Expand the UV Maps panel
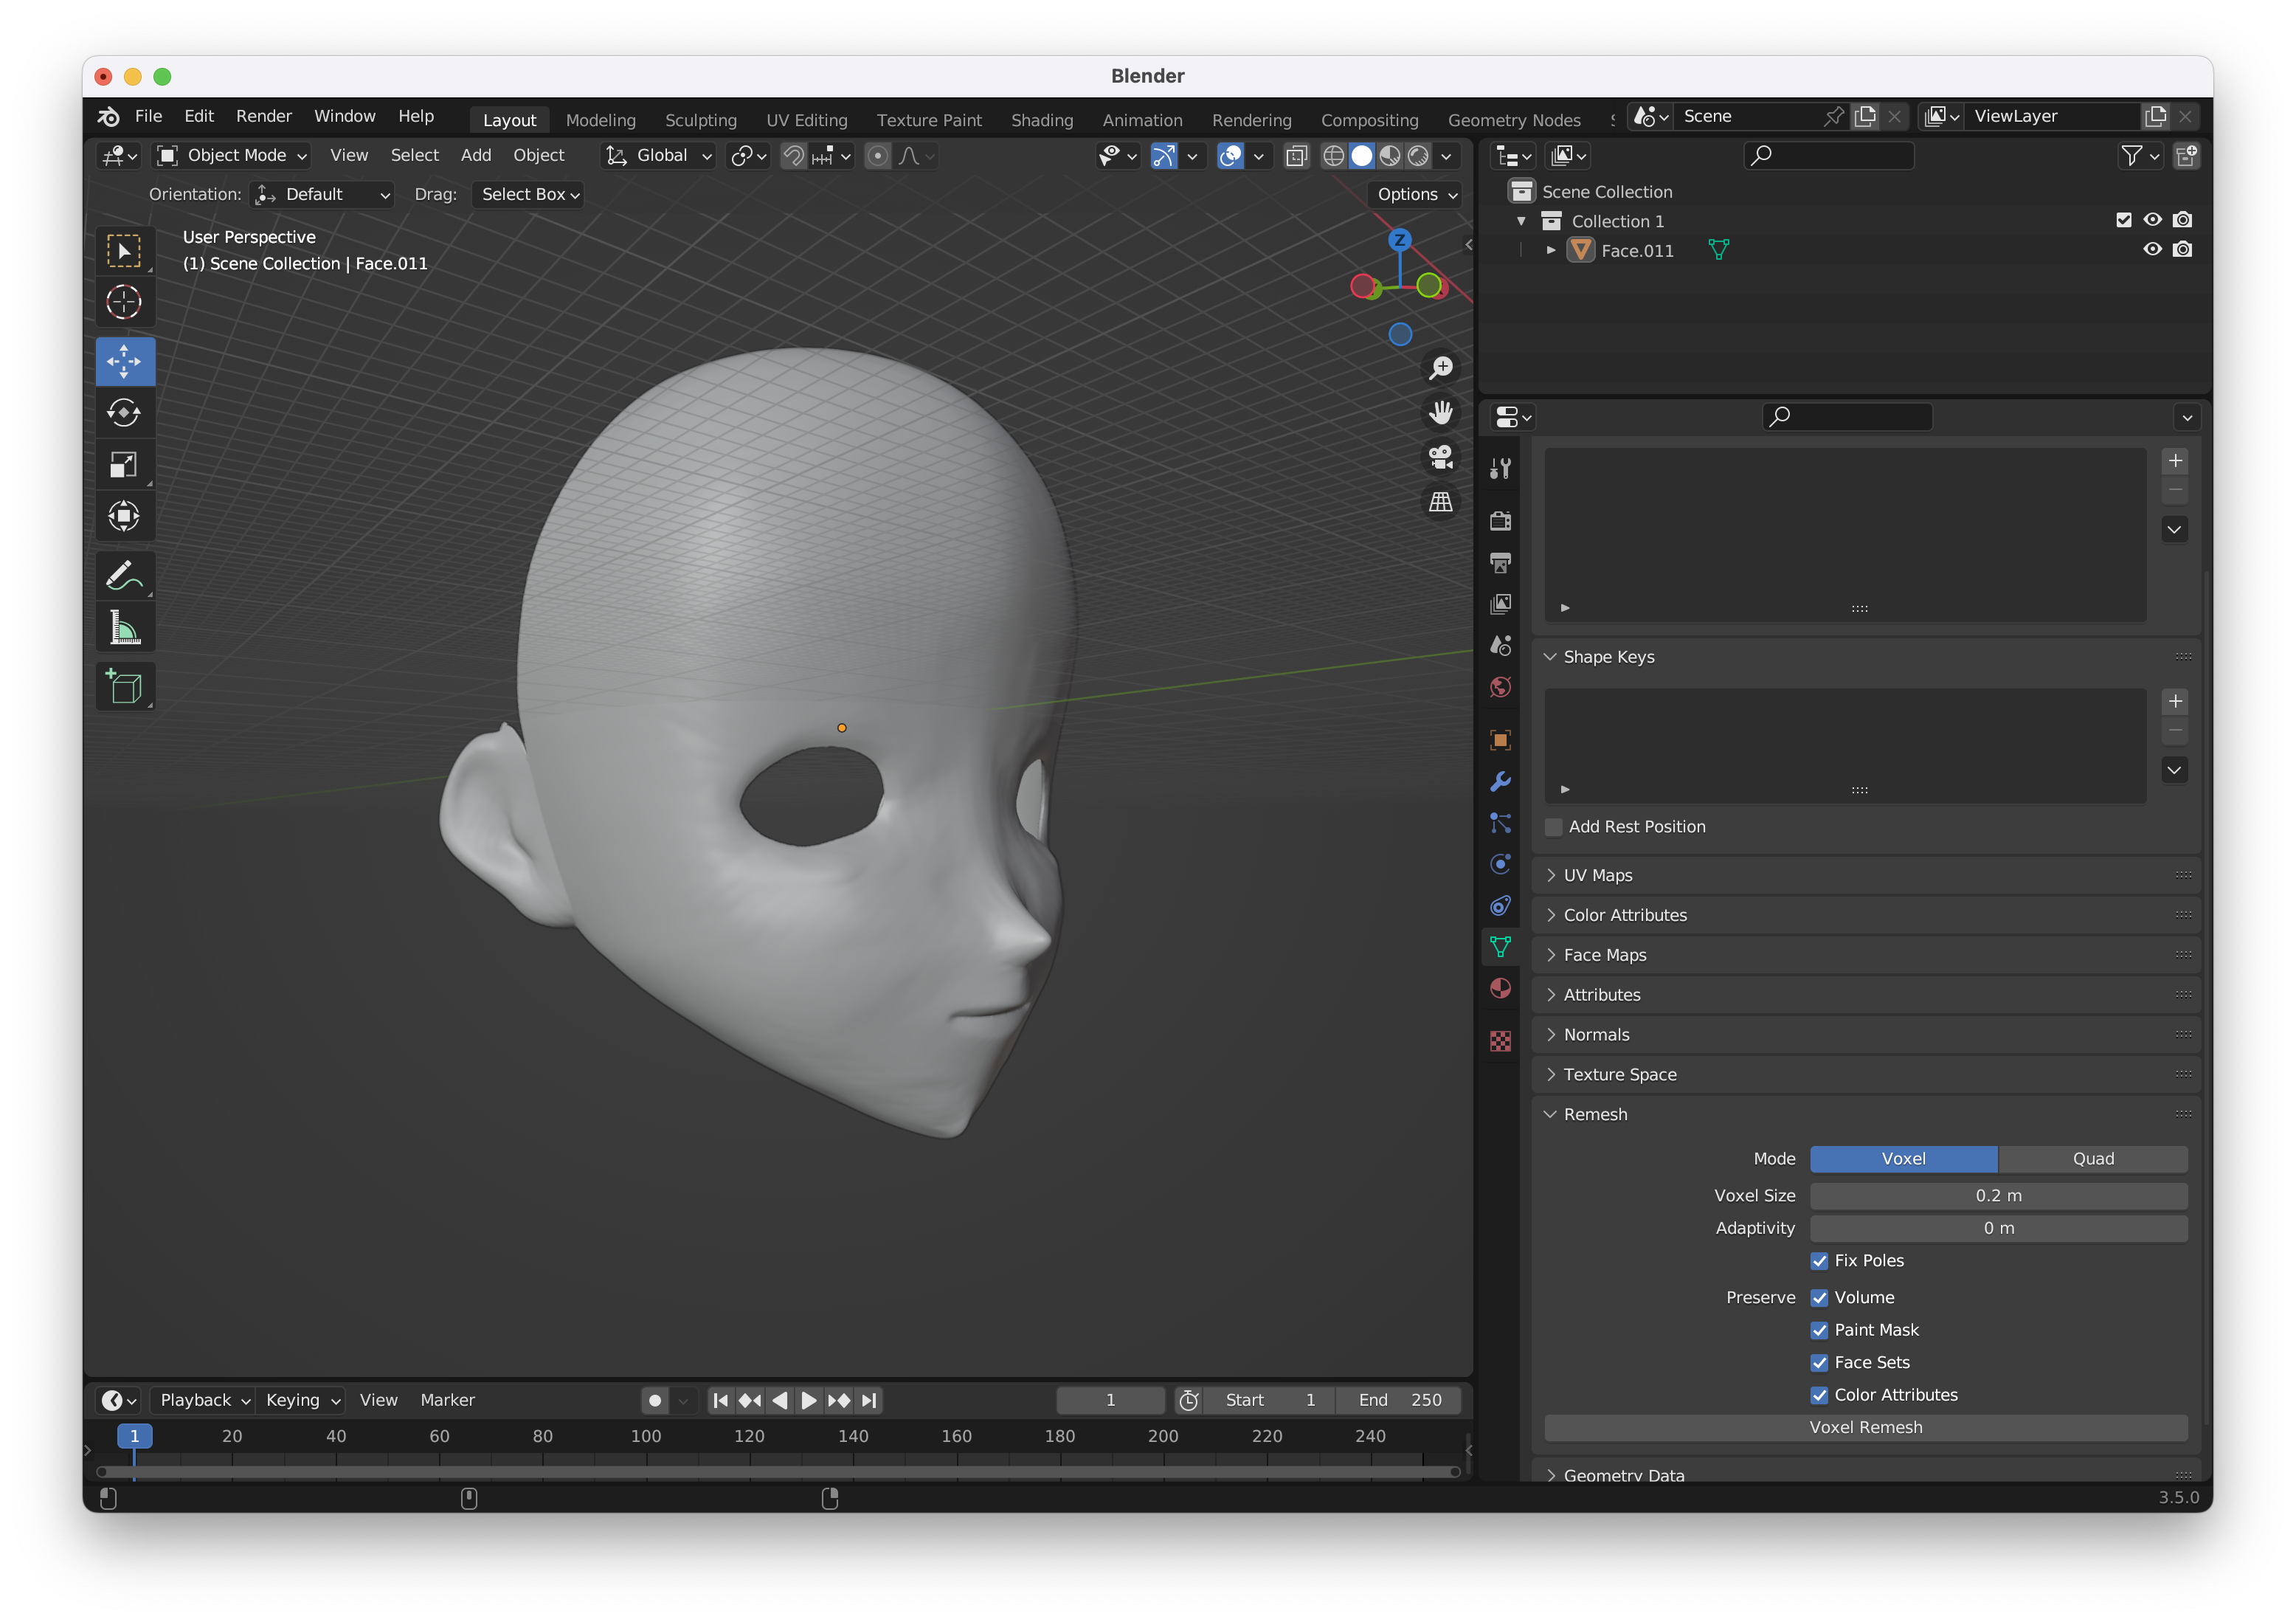This screenshot has width=2296, height=1622. click(x=1598, y=875)
